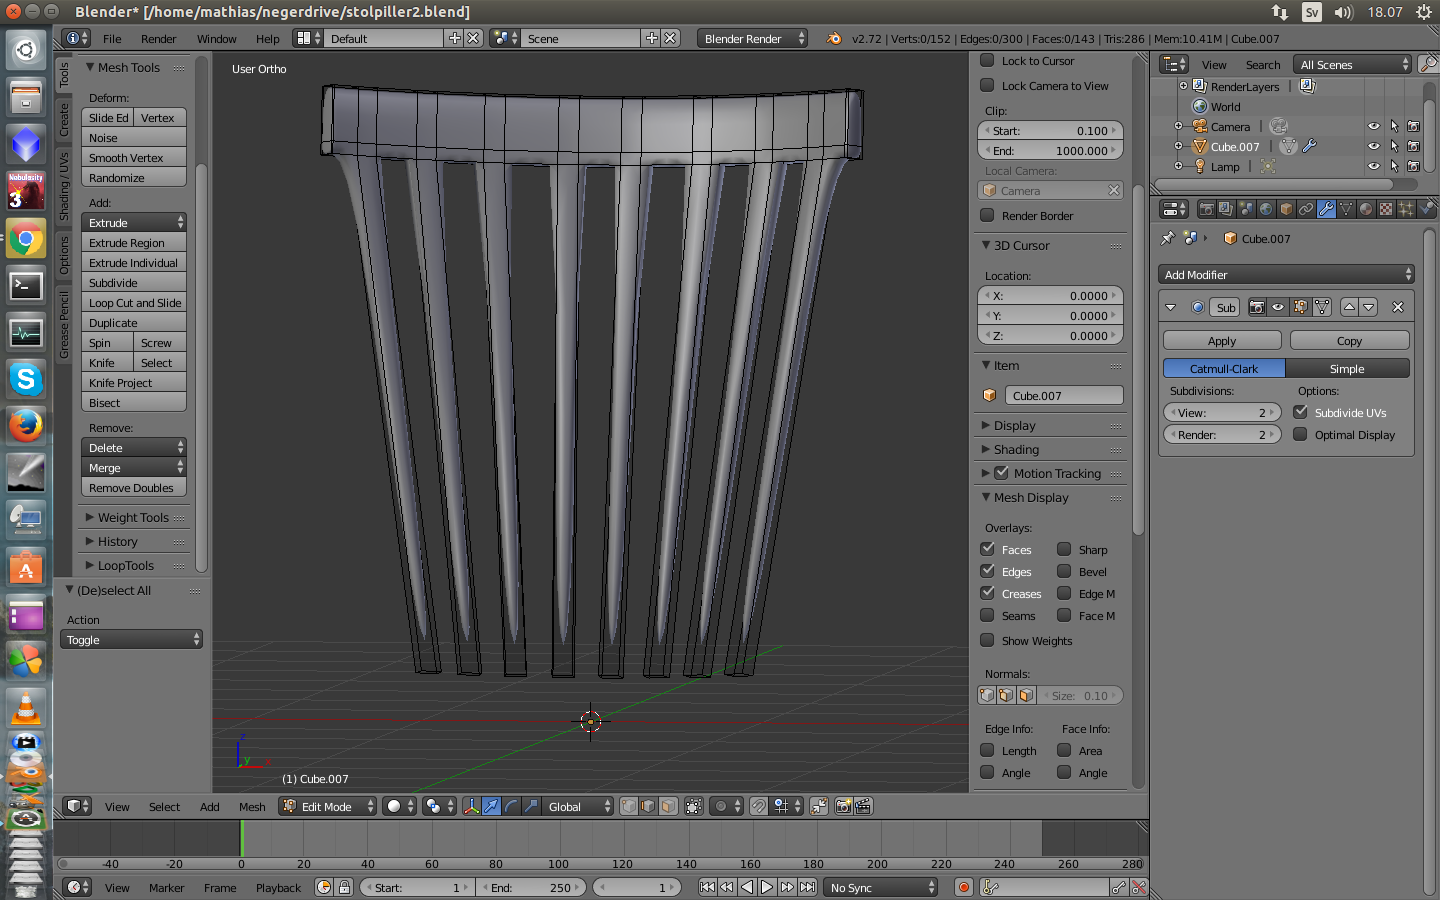Image resolution: width=1440 pixels, height=900 pixels.
Task: Select the rotate manipulator arc icon
Action: [x=512, y=806]
